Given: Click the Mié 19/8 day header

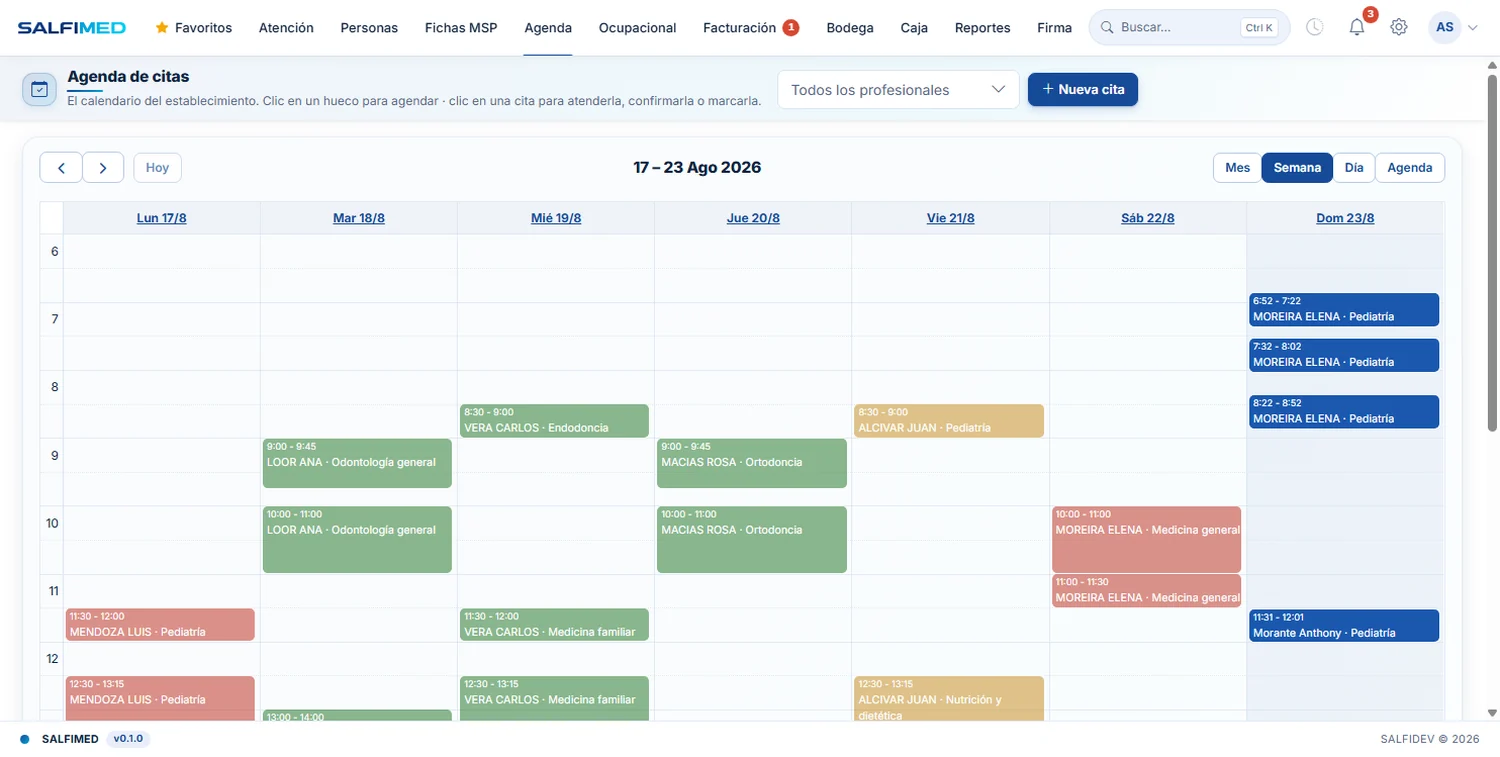Looking at the screenshot, I should pyautogui.click(x=556, y=218).
